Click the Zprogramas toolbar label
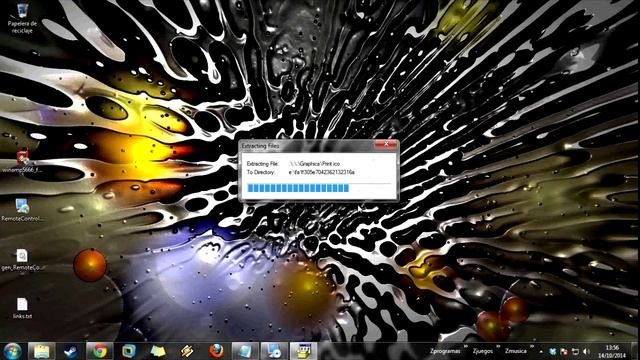This screenshot has height=360, width=640. pyautogui.click(x=445, y=351)
